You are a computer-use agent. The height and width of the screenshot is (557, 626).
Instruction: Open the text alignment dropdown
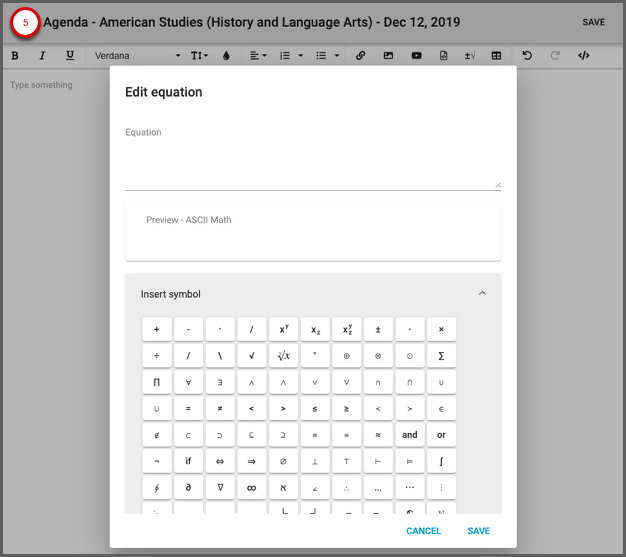pyautogui.click(x=257, y=56)
